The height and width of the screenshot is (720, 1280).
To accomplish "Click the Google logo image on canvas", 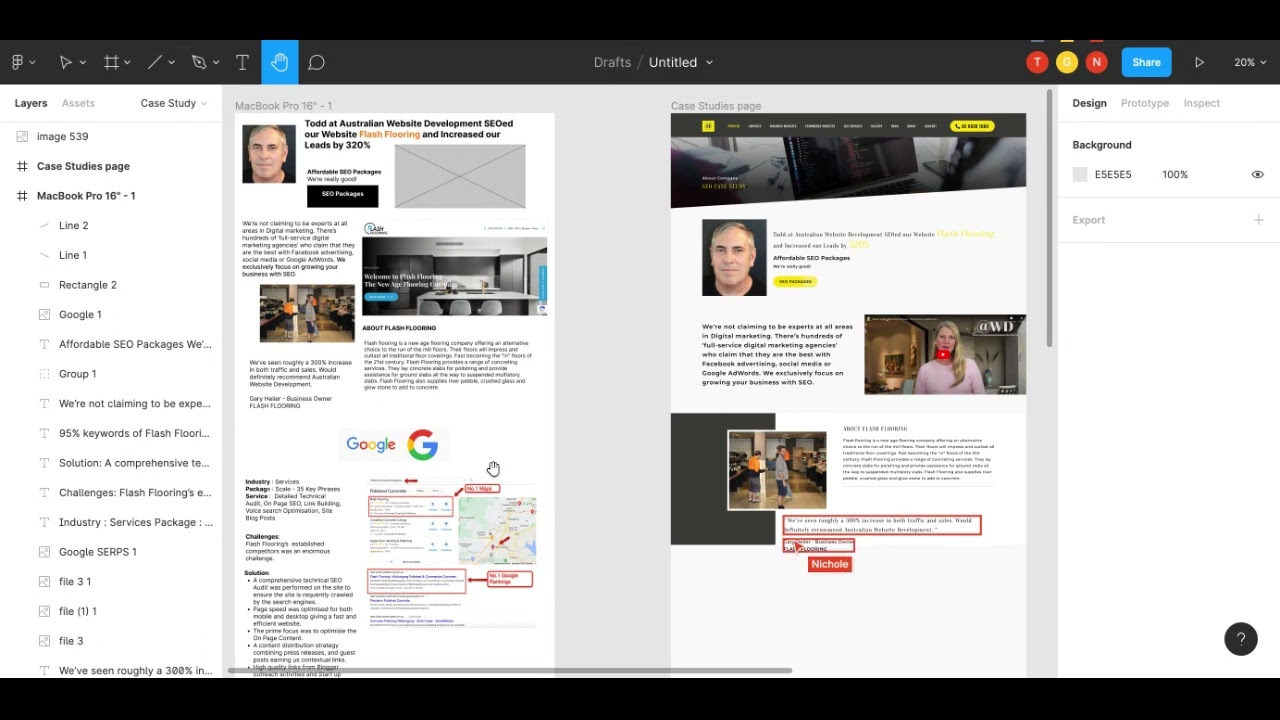I will click(392, 445).
